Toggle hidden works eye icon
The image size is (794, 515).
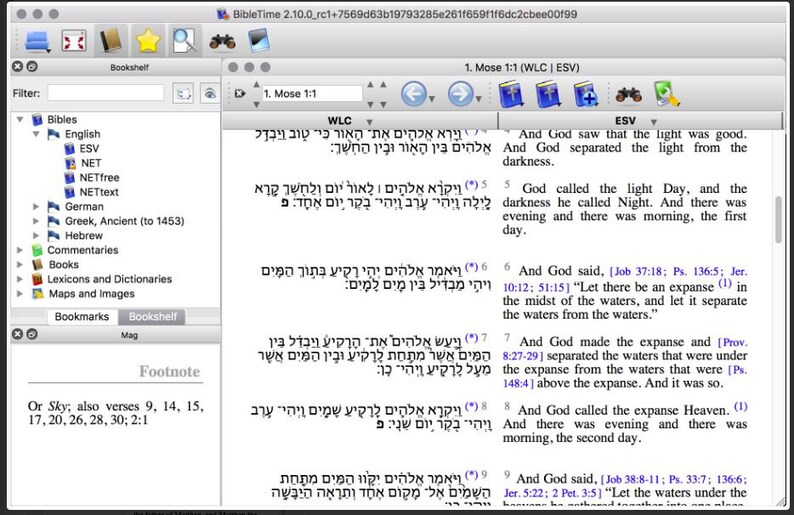(x=209, y=94)
